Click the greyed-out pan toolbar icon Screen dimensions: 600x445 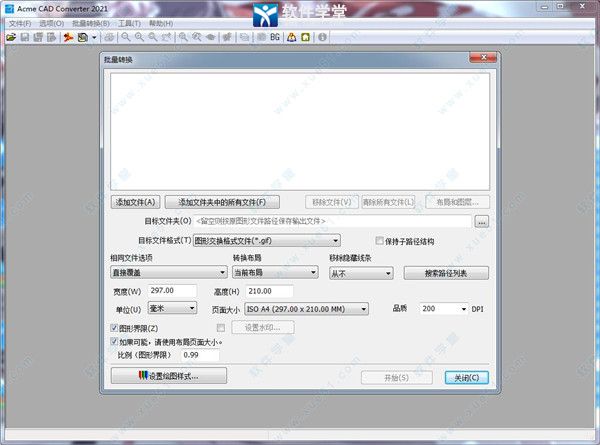coord(227,37)
